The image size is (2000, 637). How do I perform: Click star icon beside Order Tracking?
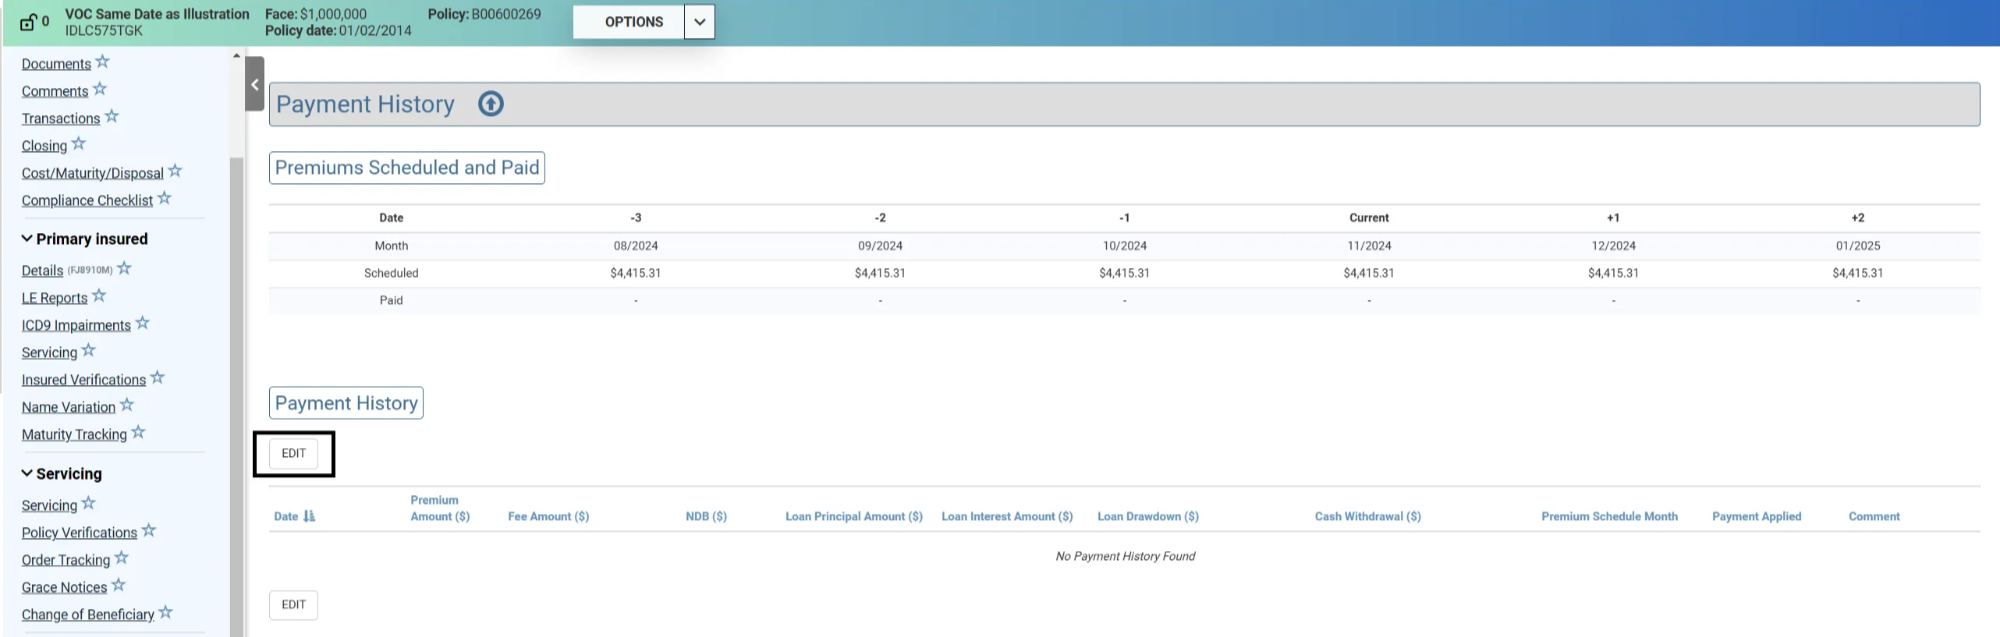(x=121, y=558)
